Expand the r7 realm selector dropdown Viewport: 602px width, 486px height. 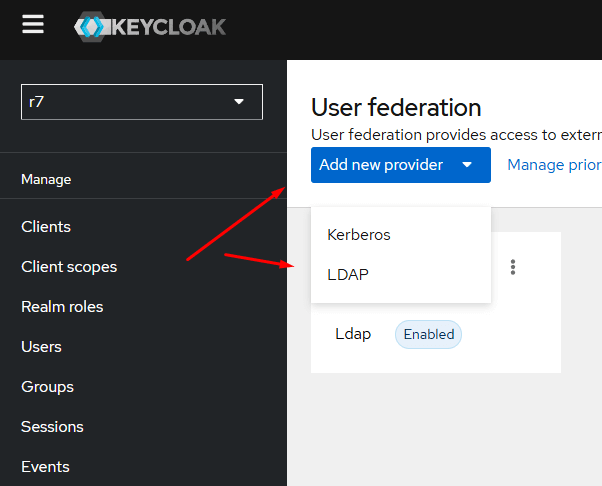[142, 102]
